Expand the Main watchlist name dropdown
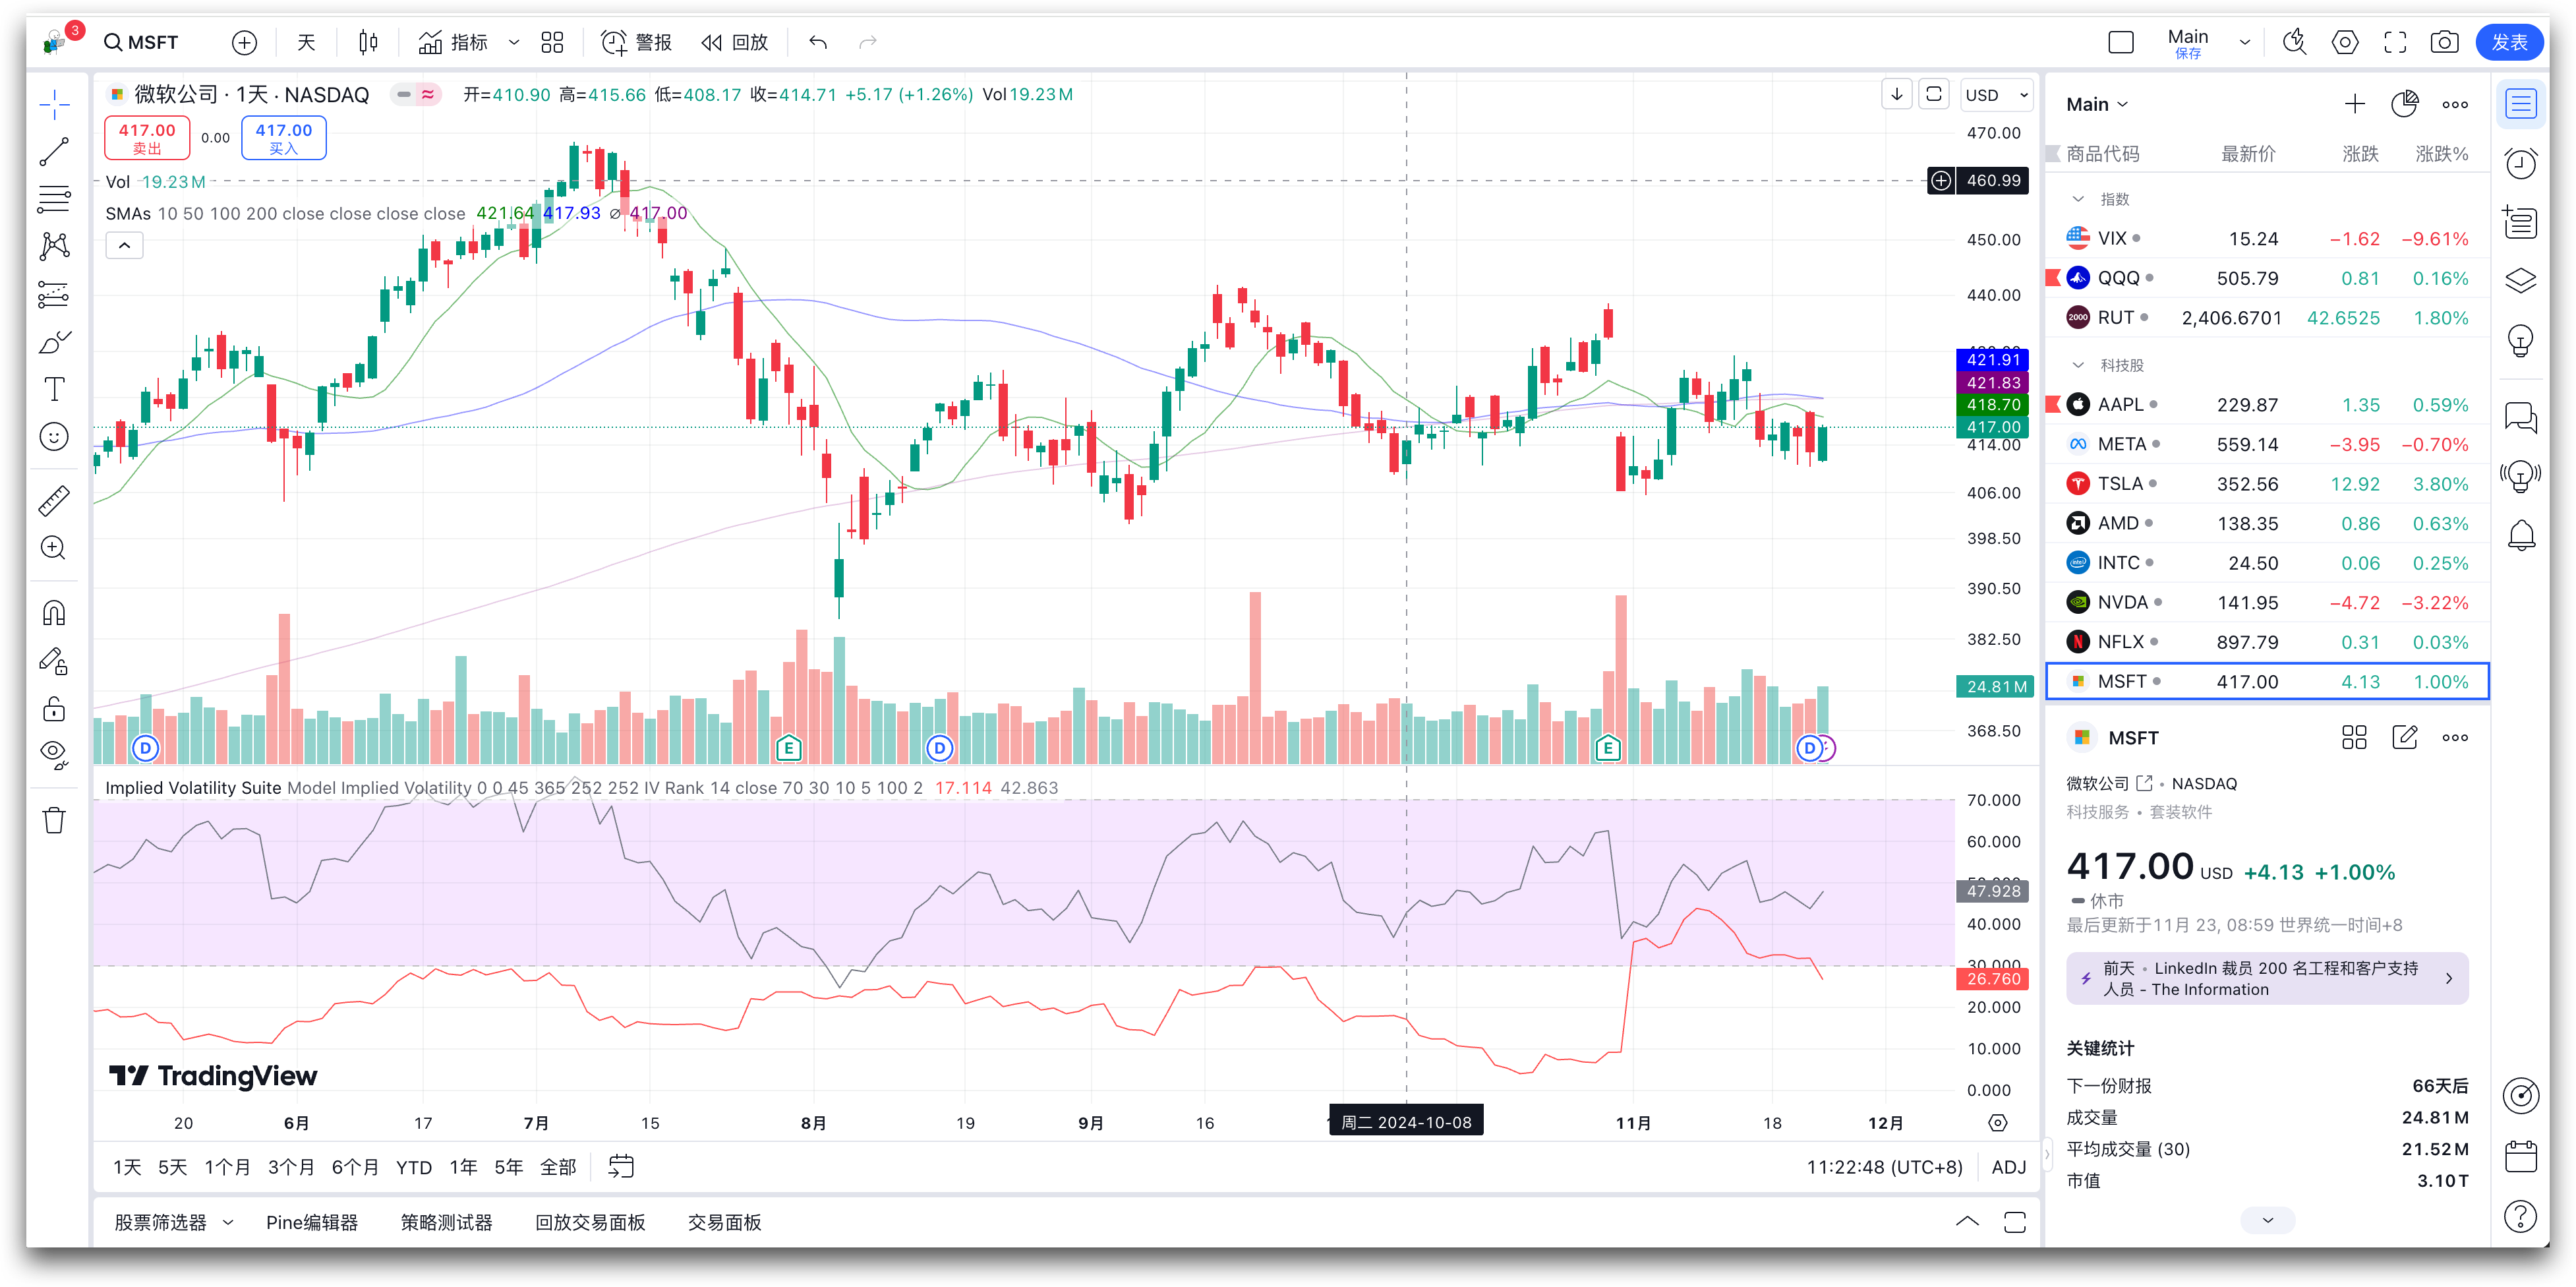2576x1287 pixels. point(2098,104)
